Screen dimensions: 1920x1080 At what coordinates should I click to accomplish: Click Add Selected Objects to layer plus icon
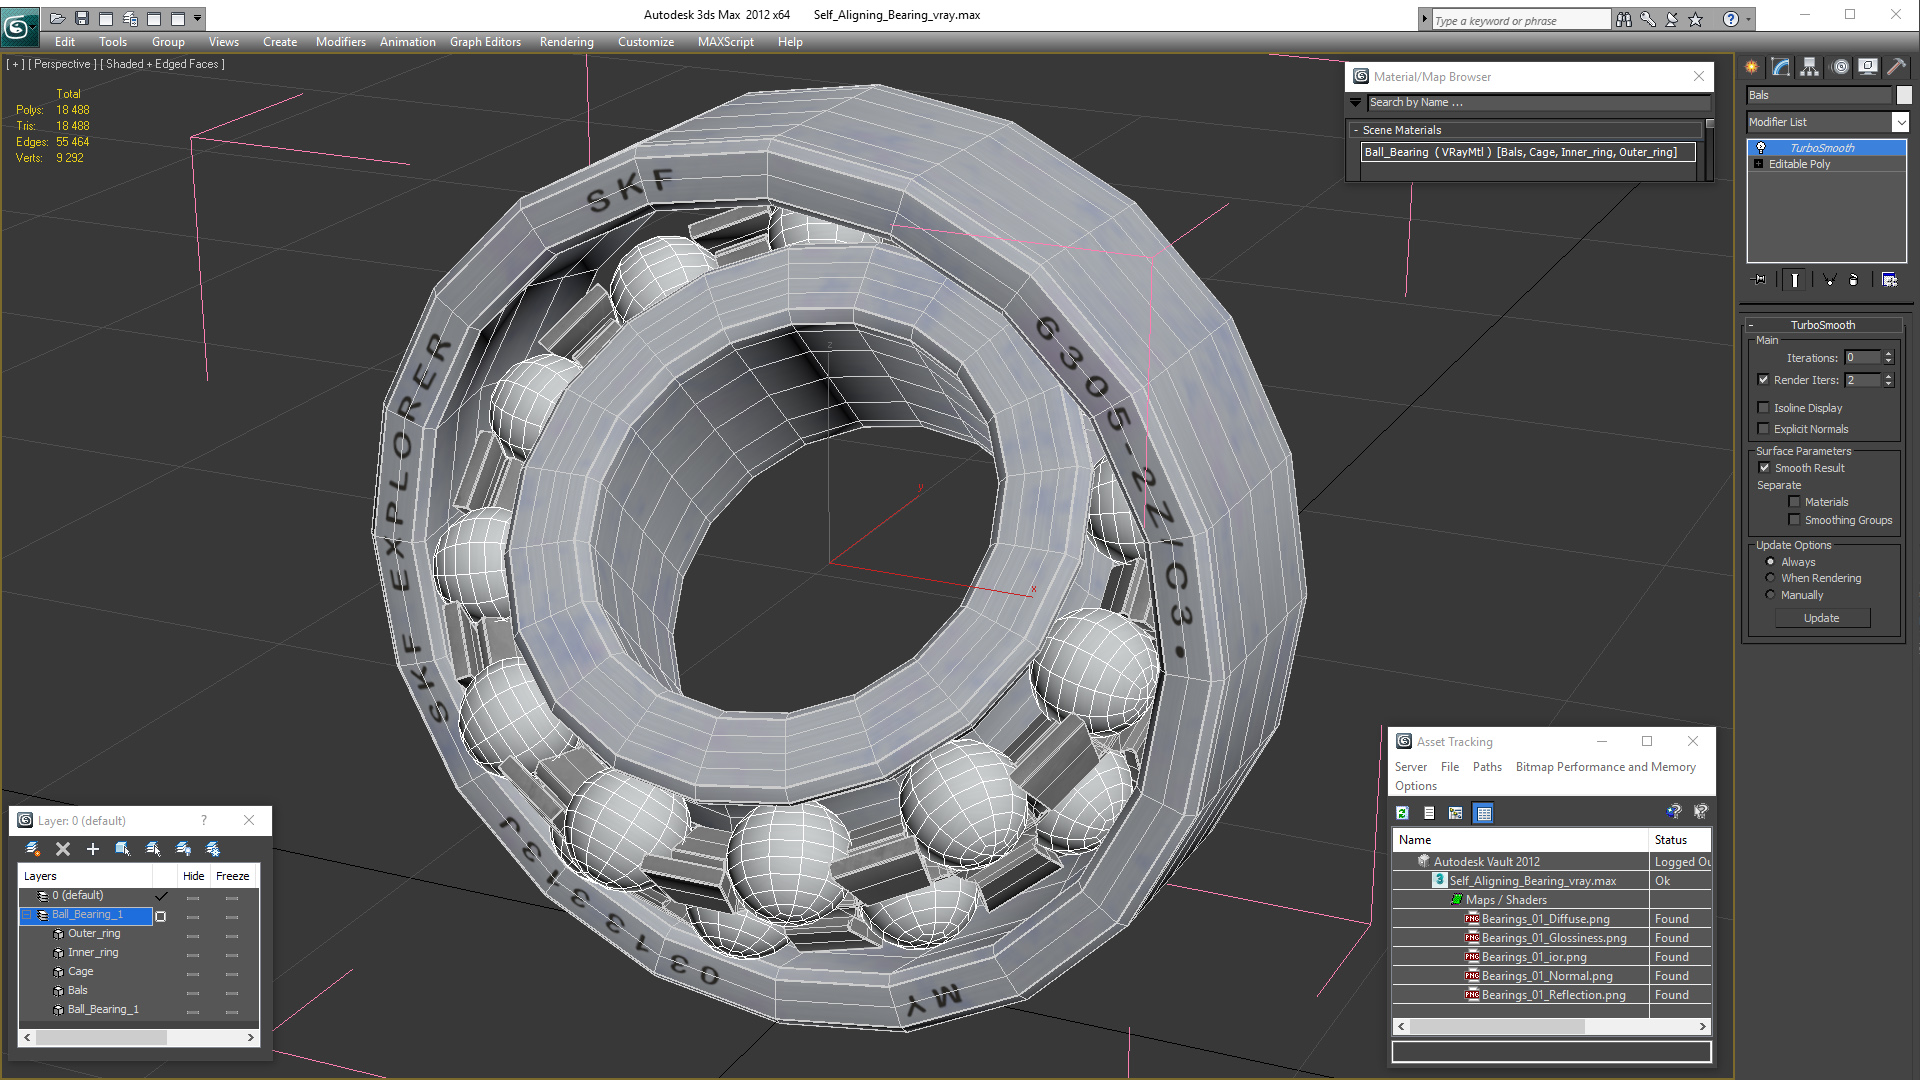(93, 849)
